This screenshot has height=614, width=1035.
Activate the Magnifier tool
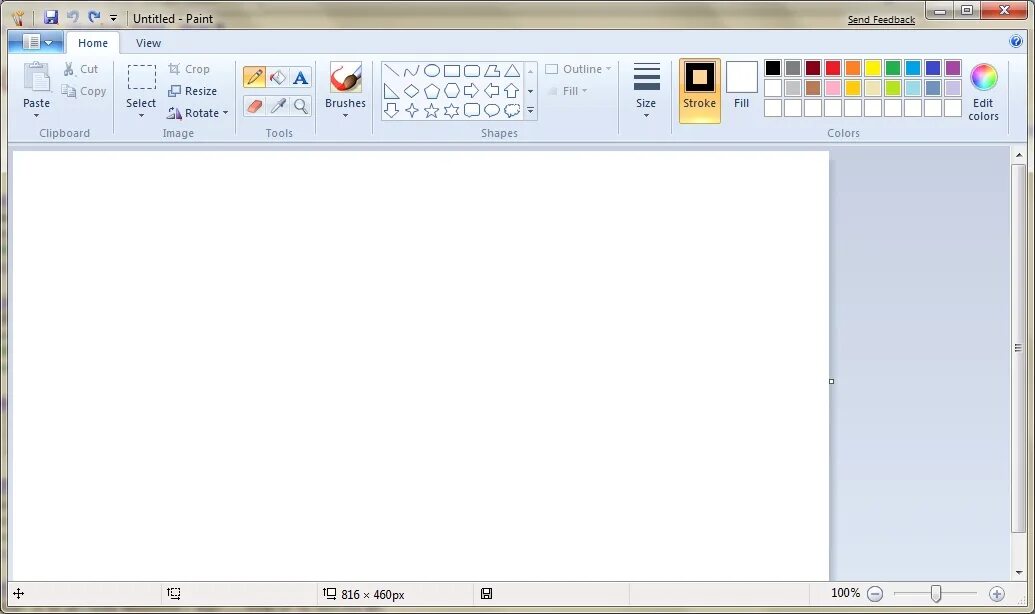coord(301,106)
